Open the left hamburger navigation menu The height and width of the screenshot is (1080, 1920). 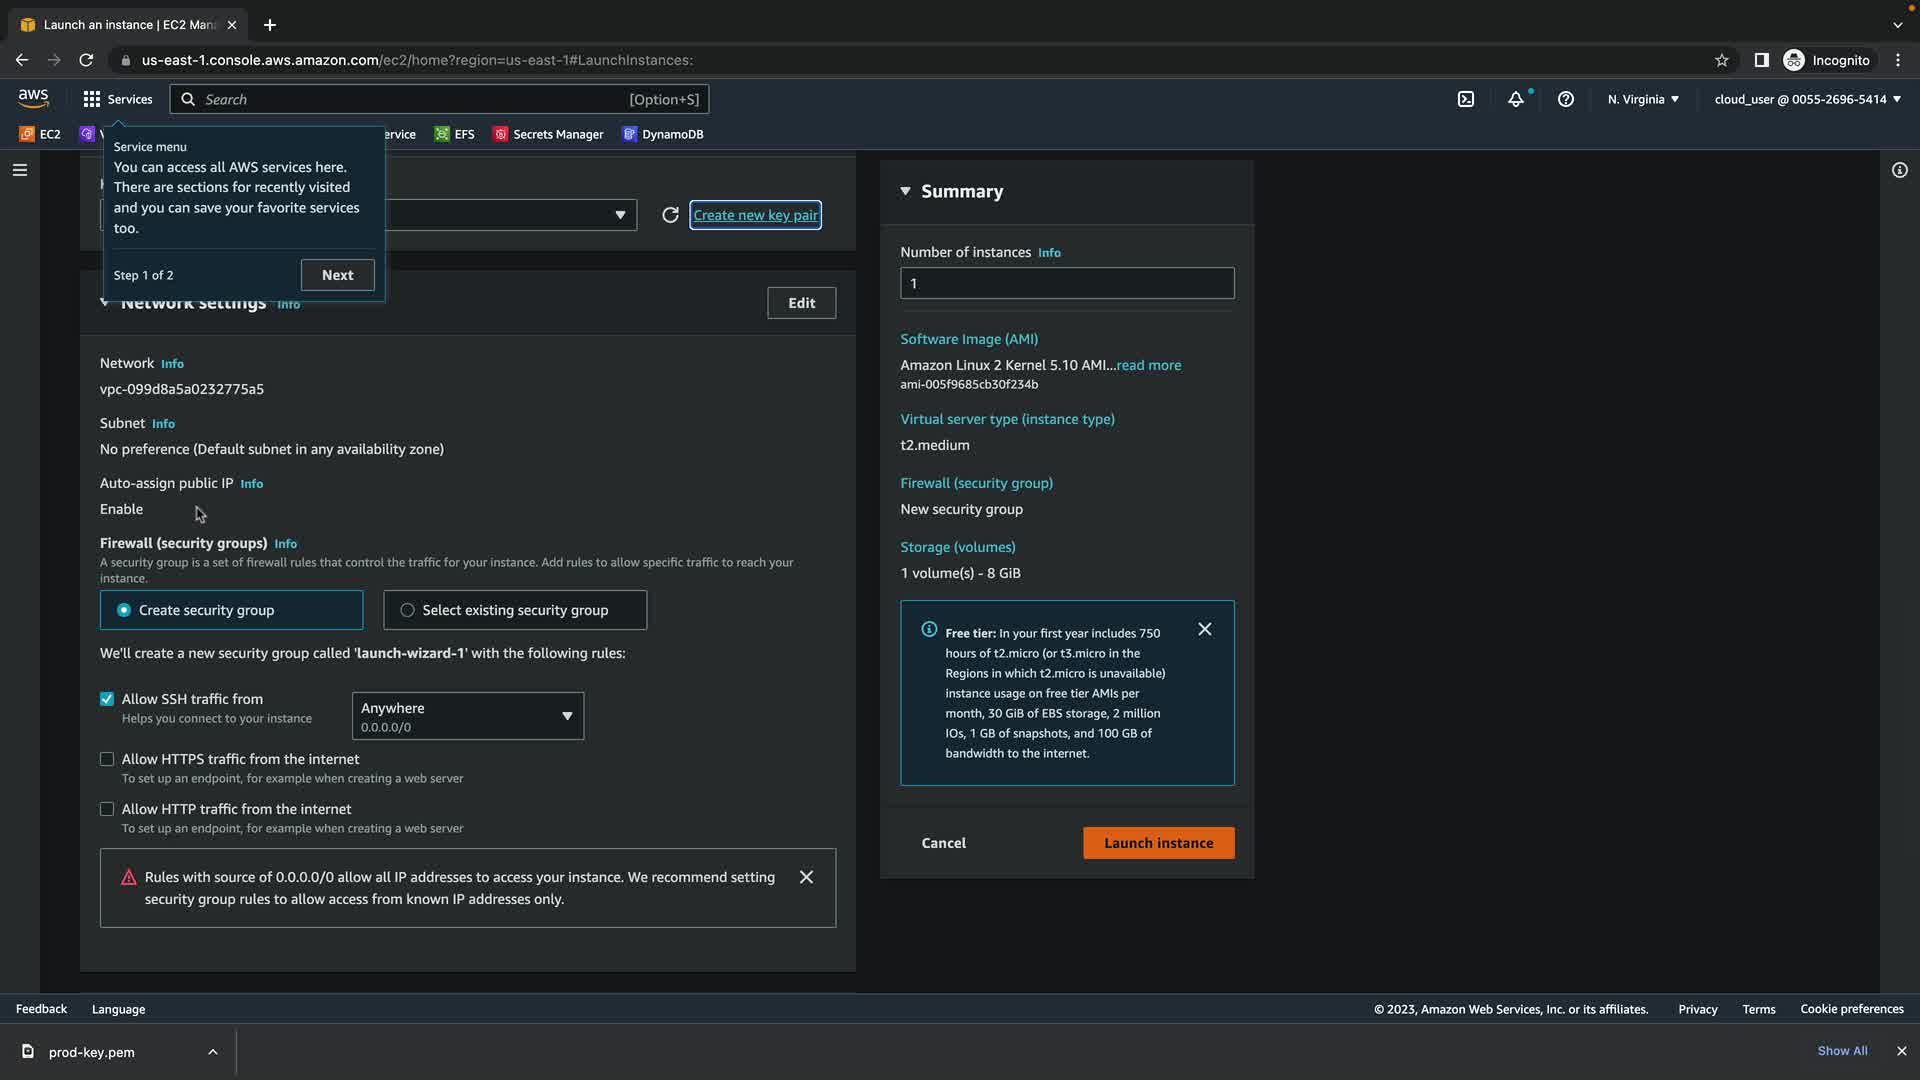click(19, 170)
